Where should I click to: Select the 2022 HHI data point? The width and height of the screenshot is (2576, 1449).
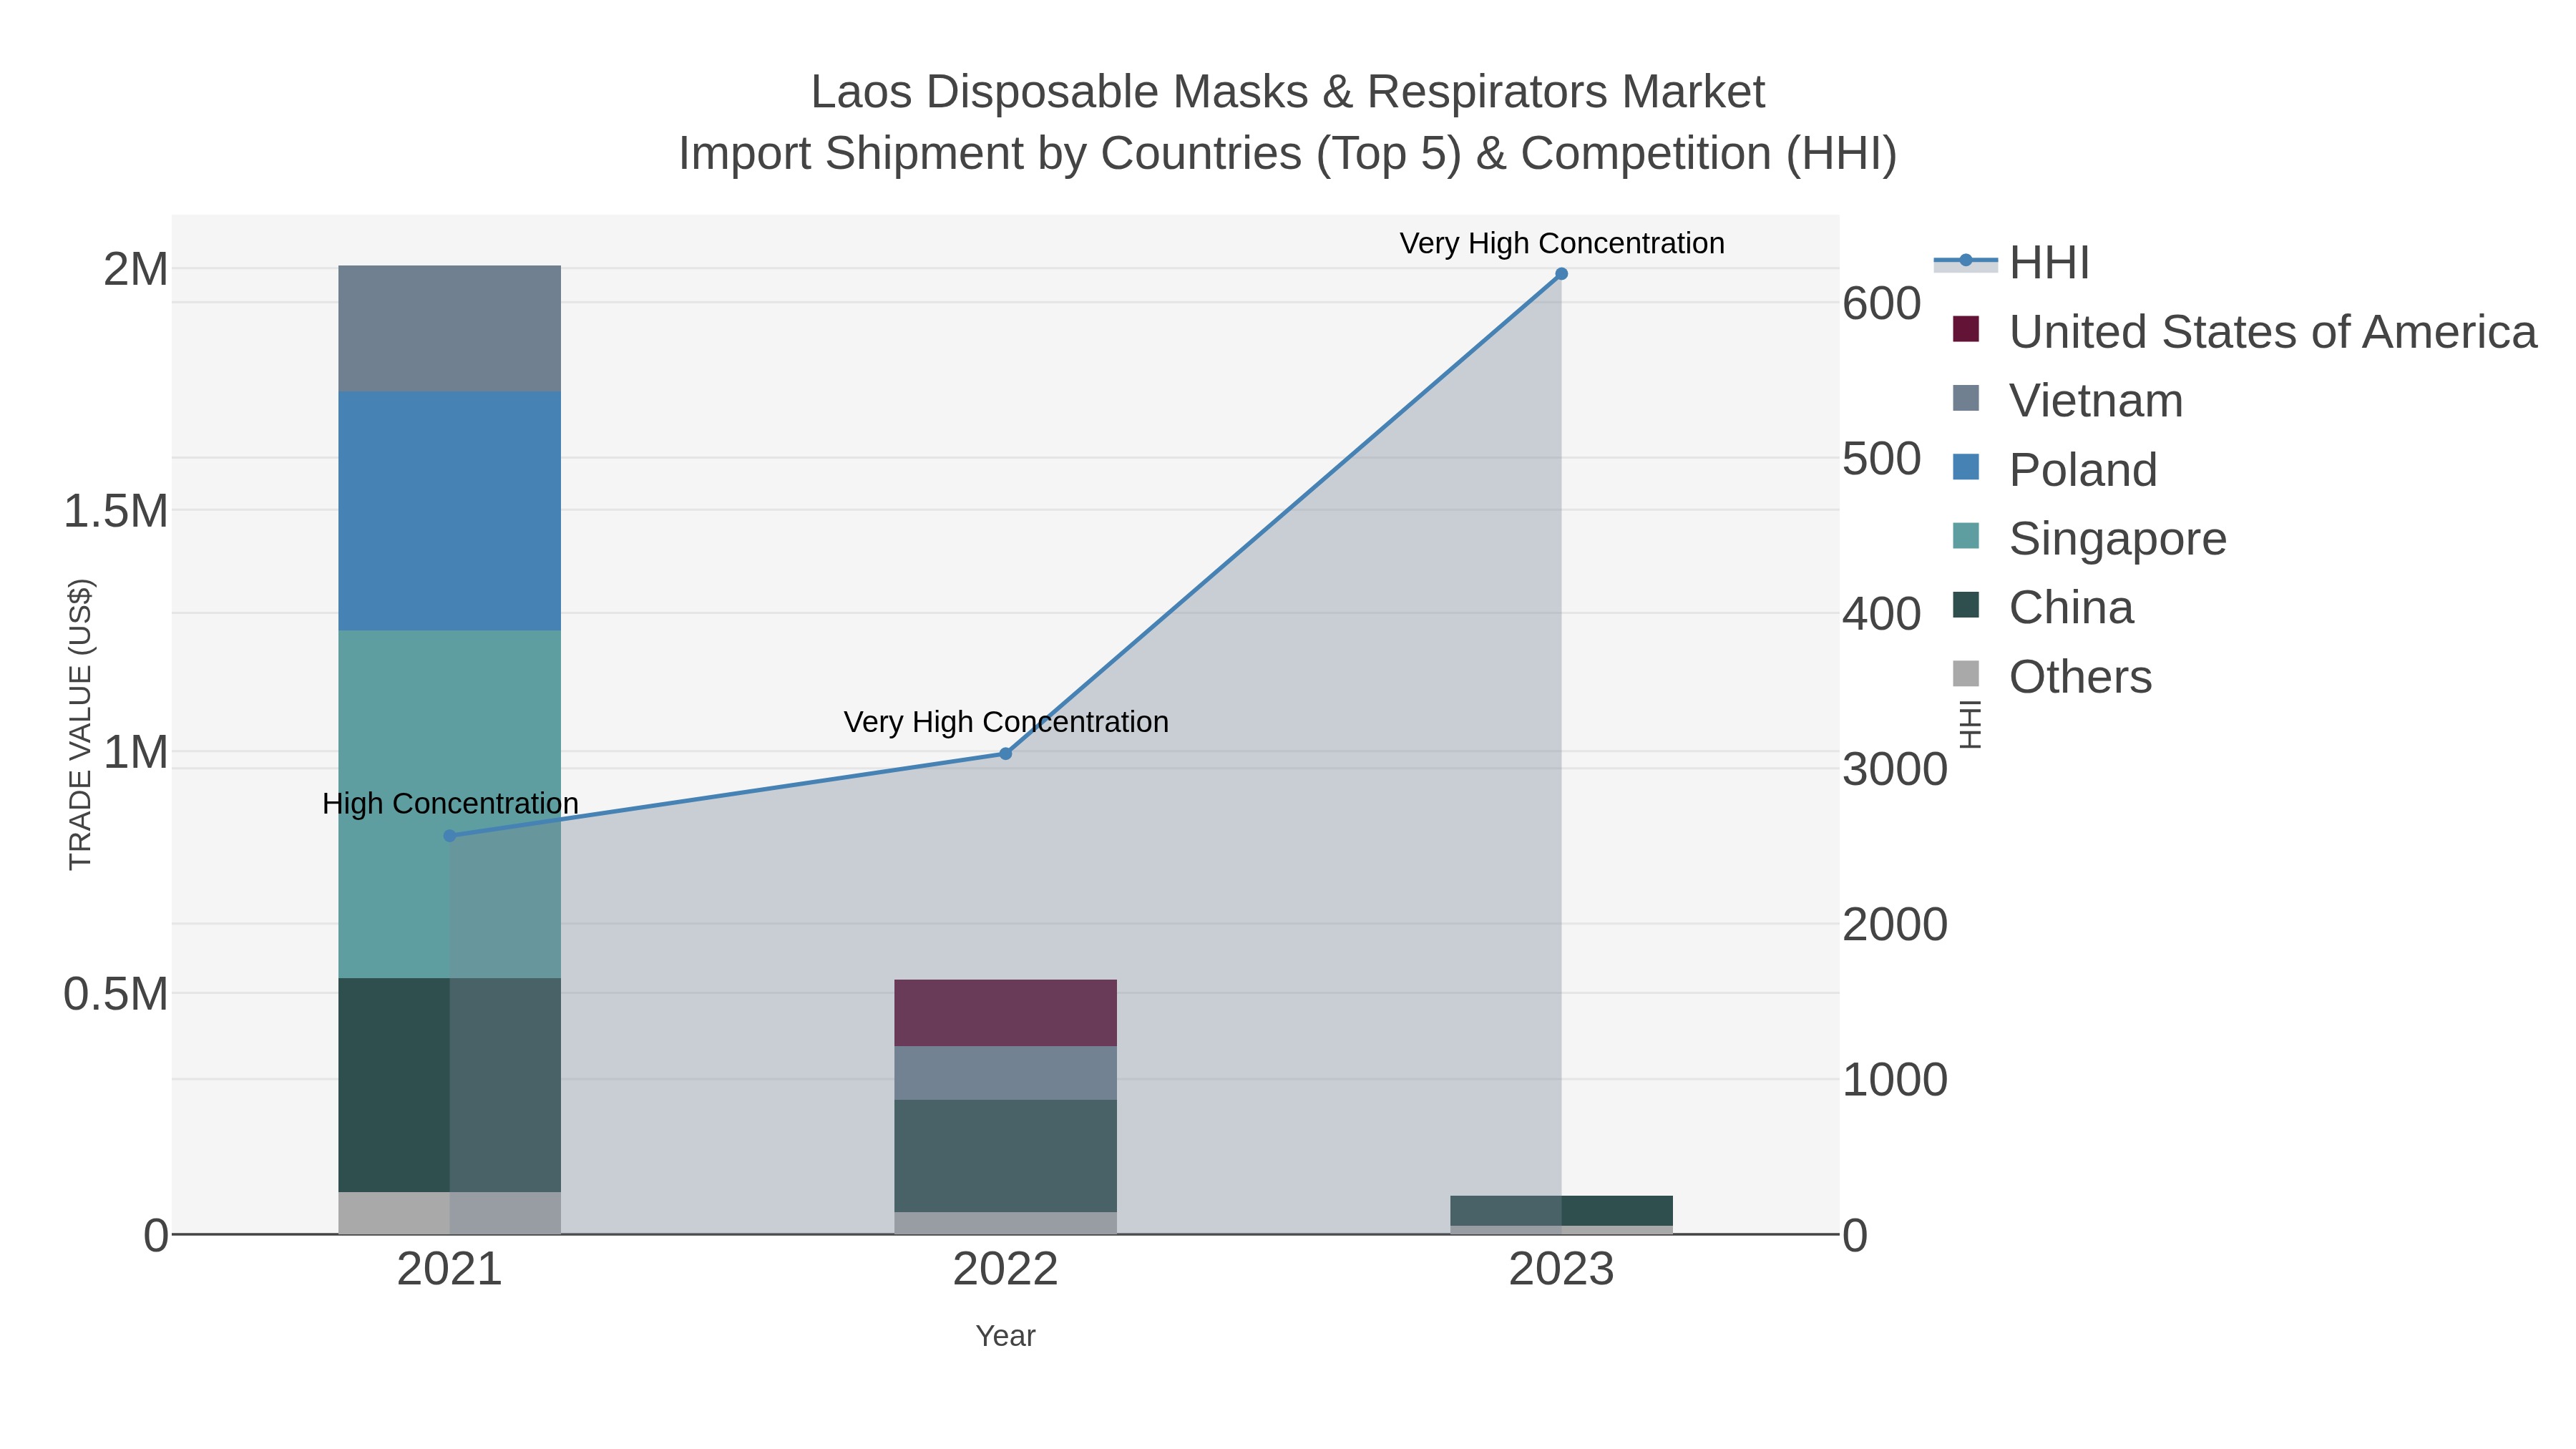[x=1006, y=754]
